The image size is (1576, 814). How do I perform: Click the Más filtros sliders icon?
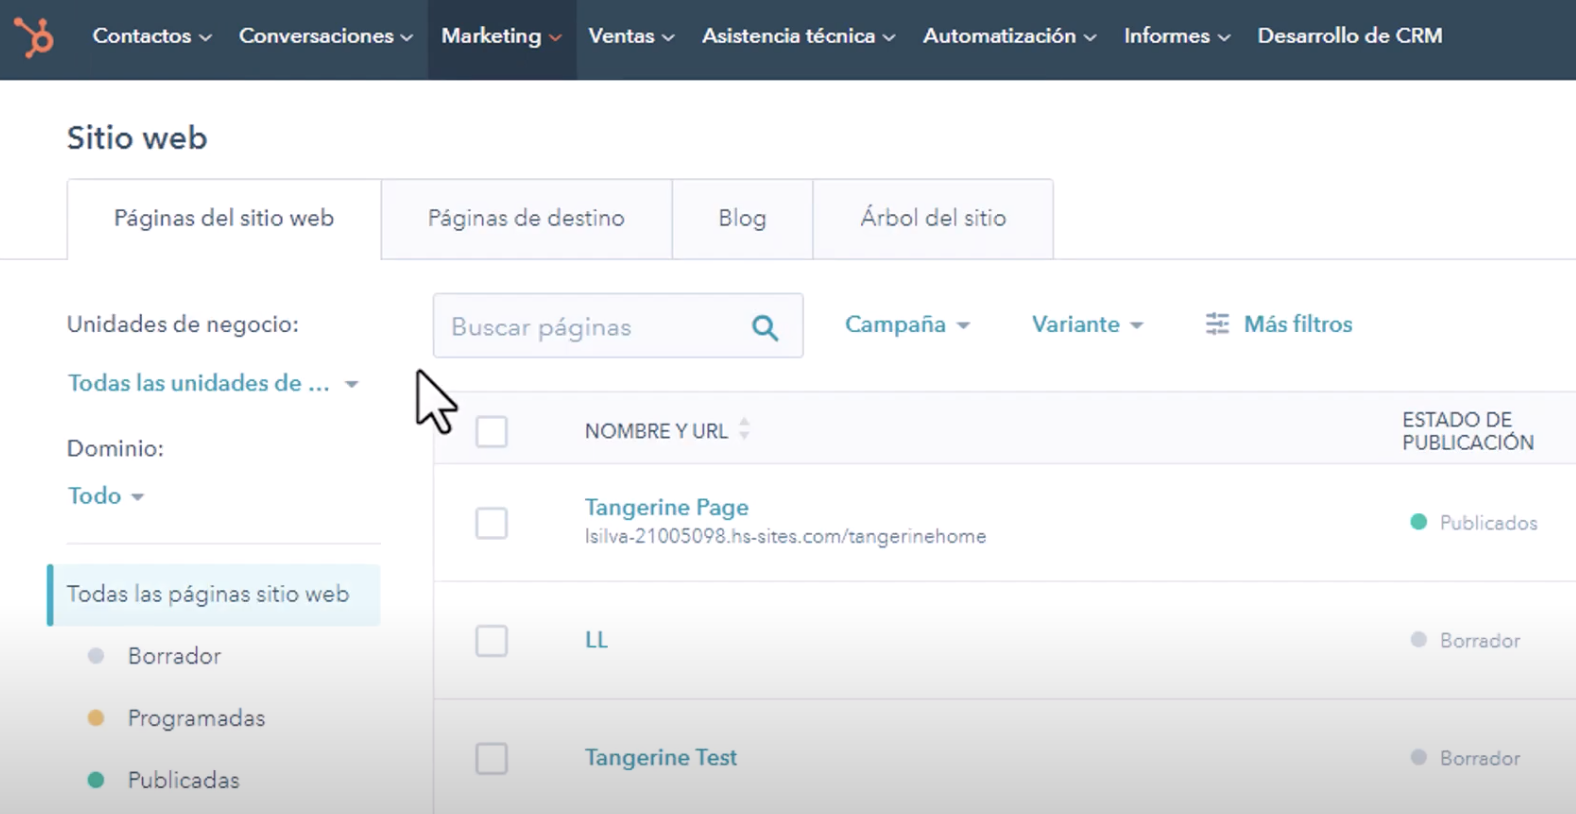[x=1217, y=324]
